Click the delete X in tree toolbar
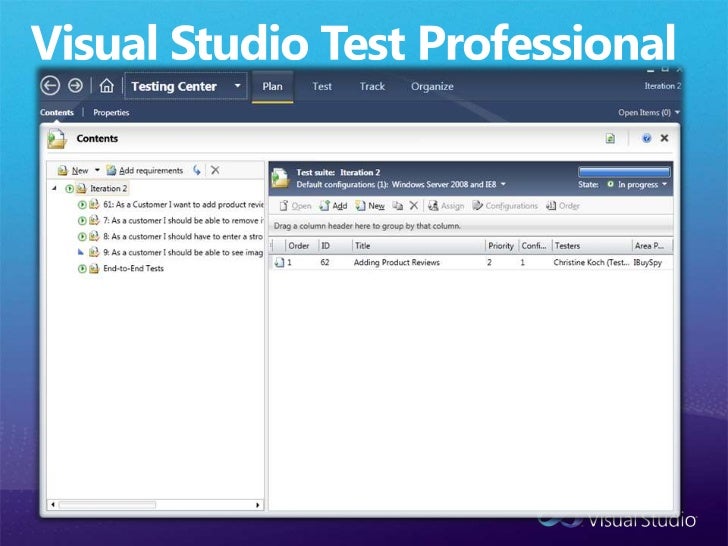This screenshot has height=546, width=728. 215,170
